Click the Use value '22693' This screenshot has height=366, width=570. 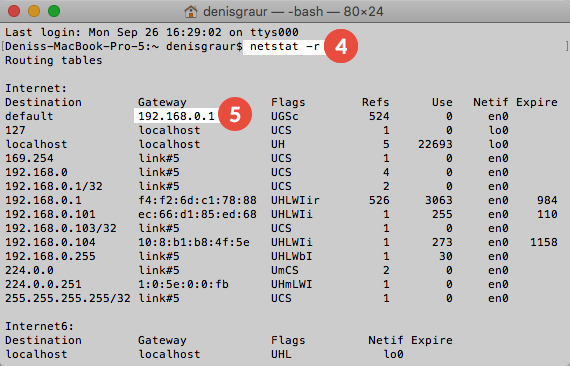coord(435,144)
